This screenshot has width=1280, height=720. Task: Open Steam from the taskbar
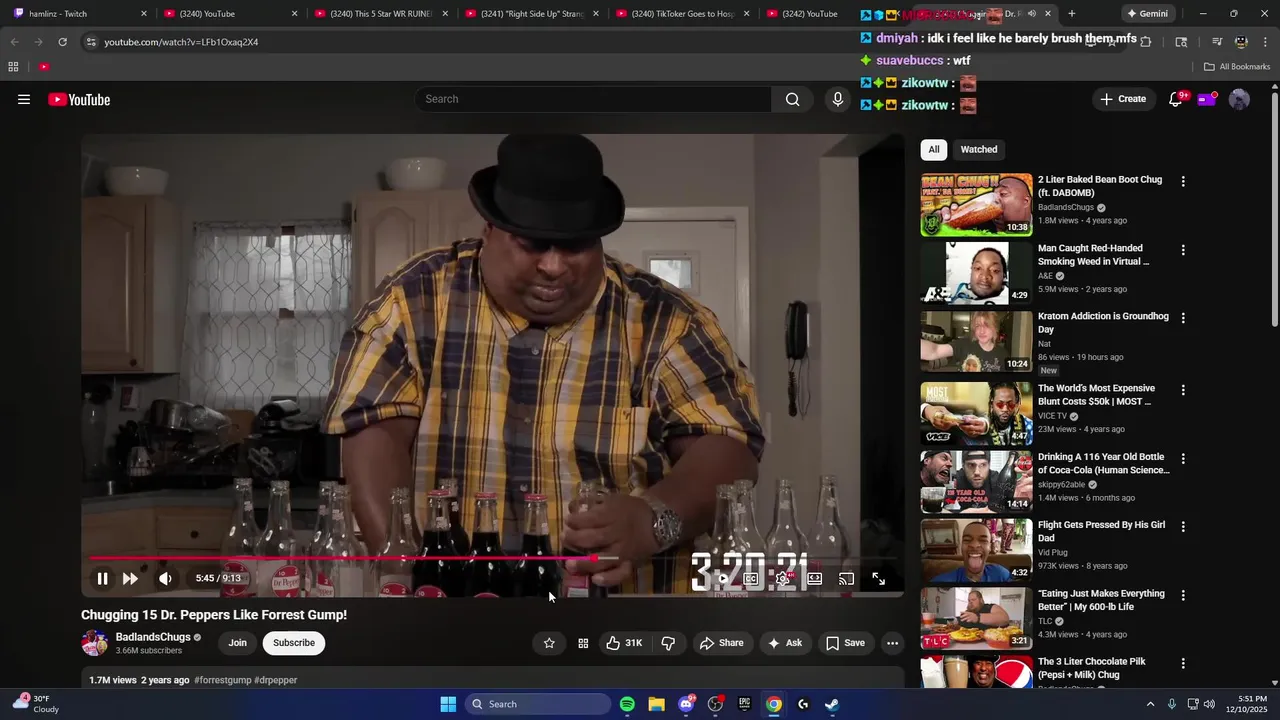[831, 704]
